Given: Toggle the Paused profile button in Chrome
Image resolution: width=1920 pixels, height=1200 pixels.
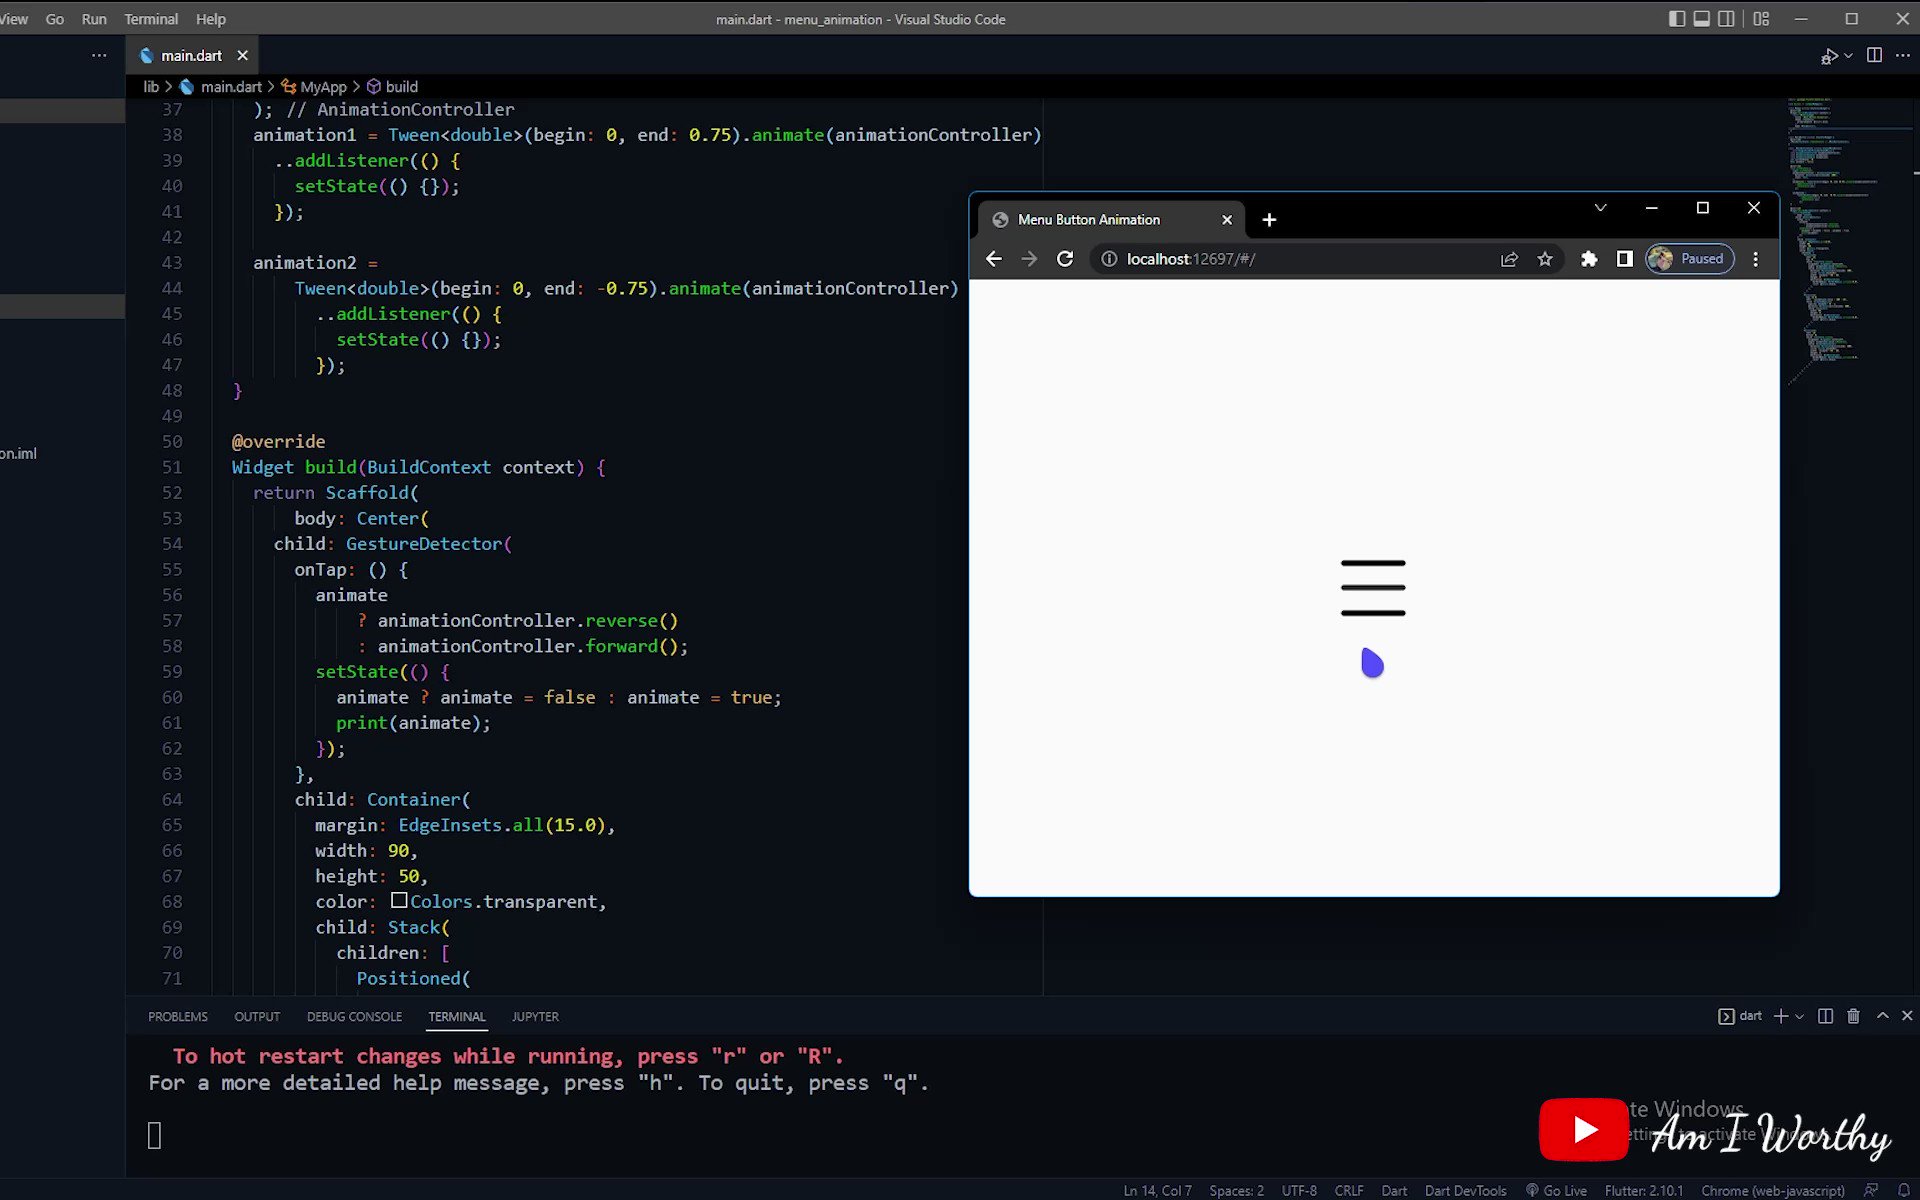Looking at the screenshot, I should (x=1689, y=258).
